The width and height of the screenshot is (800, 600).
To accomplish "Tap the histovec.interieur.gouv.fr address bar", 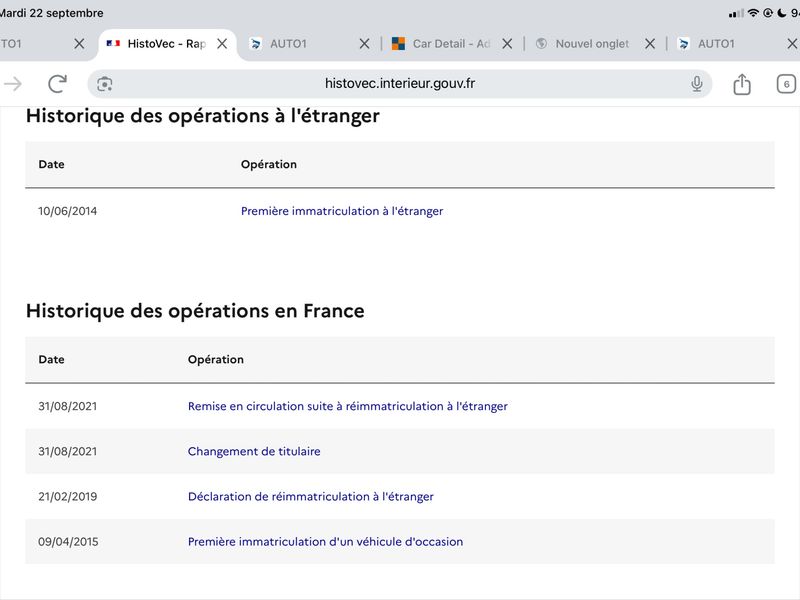I will click(x=399, y=84).
